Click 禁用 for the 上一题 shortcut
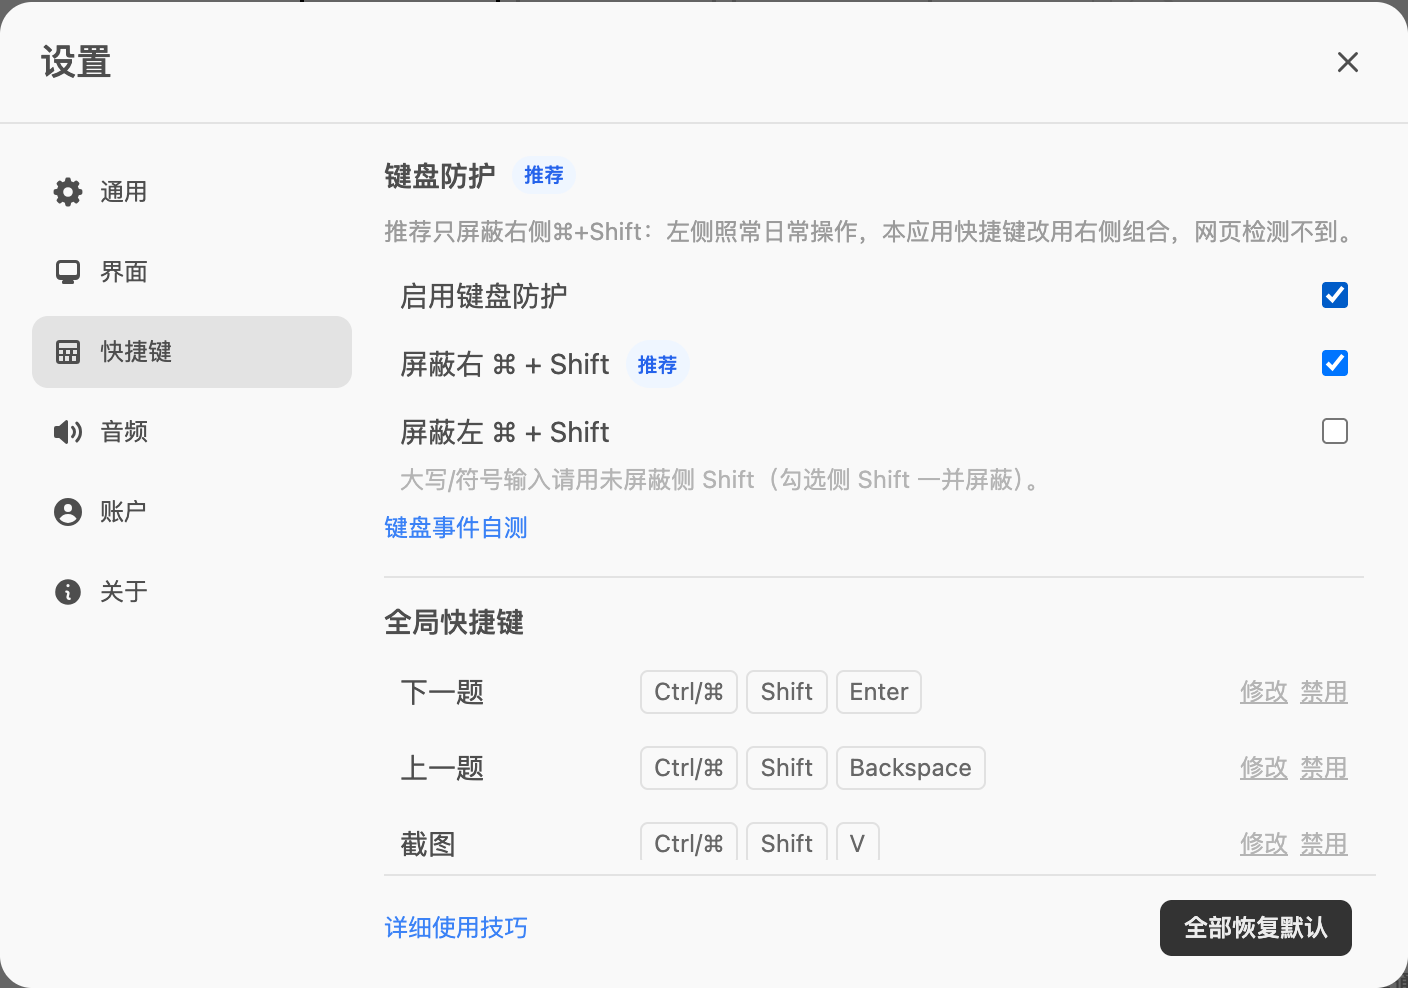The image size is (1408, 988). pyautogui.click(x=1324, y=768)
